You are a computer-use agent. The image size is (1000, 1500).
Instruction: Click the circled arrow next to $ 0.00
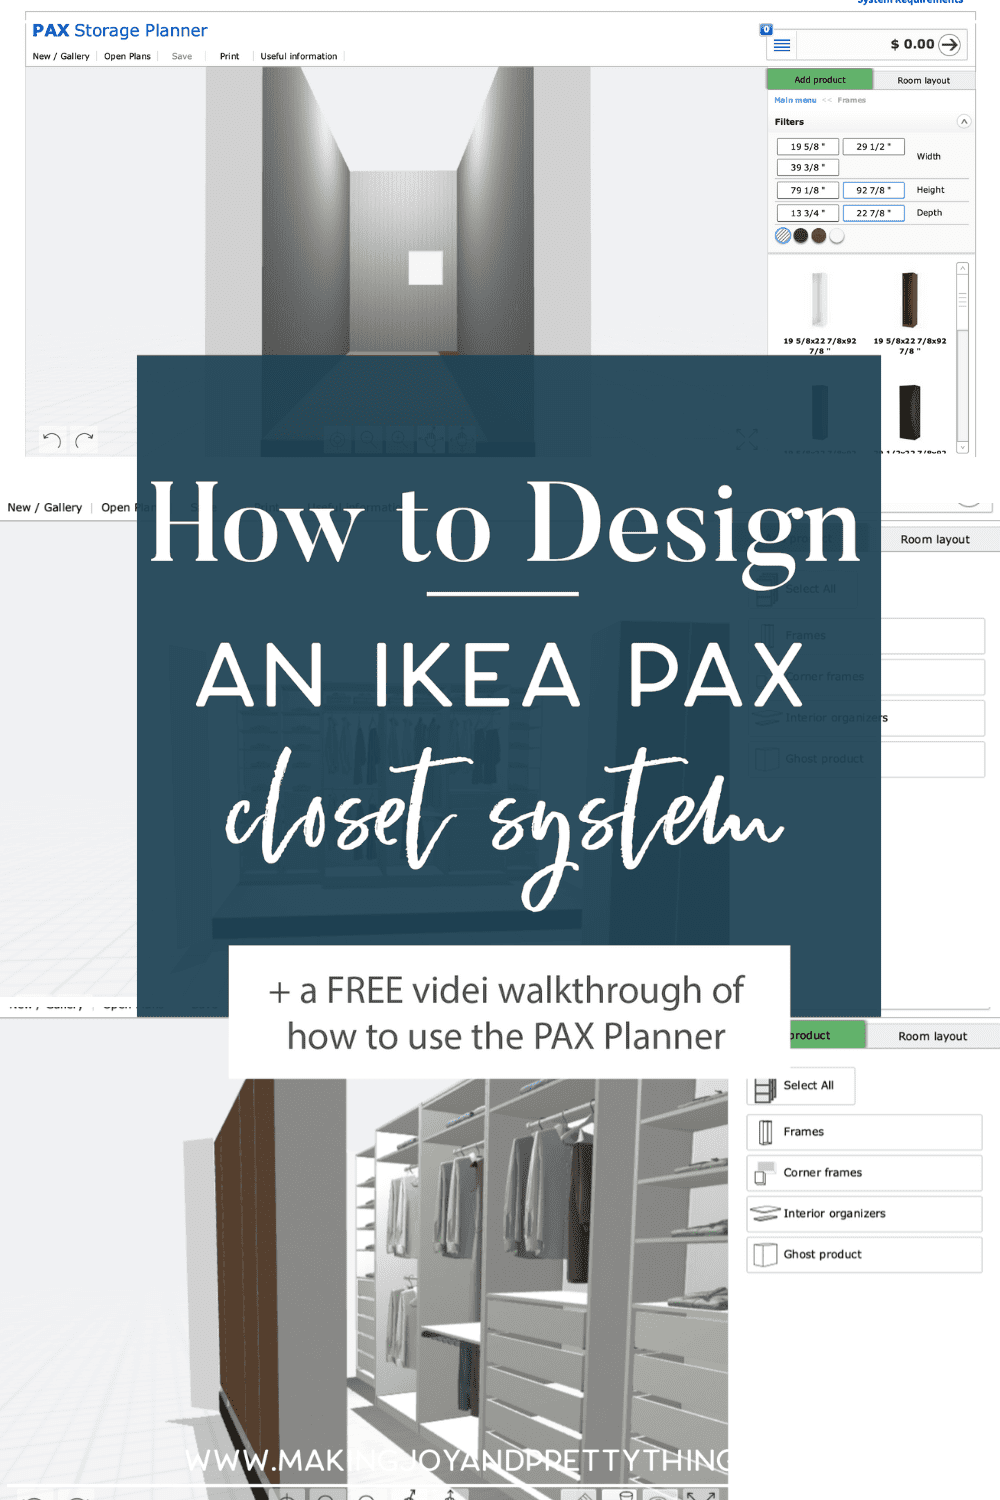pyautogui.click(x=950, y=44)
